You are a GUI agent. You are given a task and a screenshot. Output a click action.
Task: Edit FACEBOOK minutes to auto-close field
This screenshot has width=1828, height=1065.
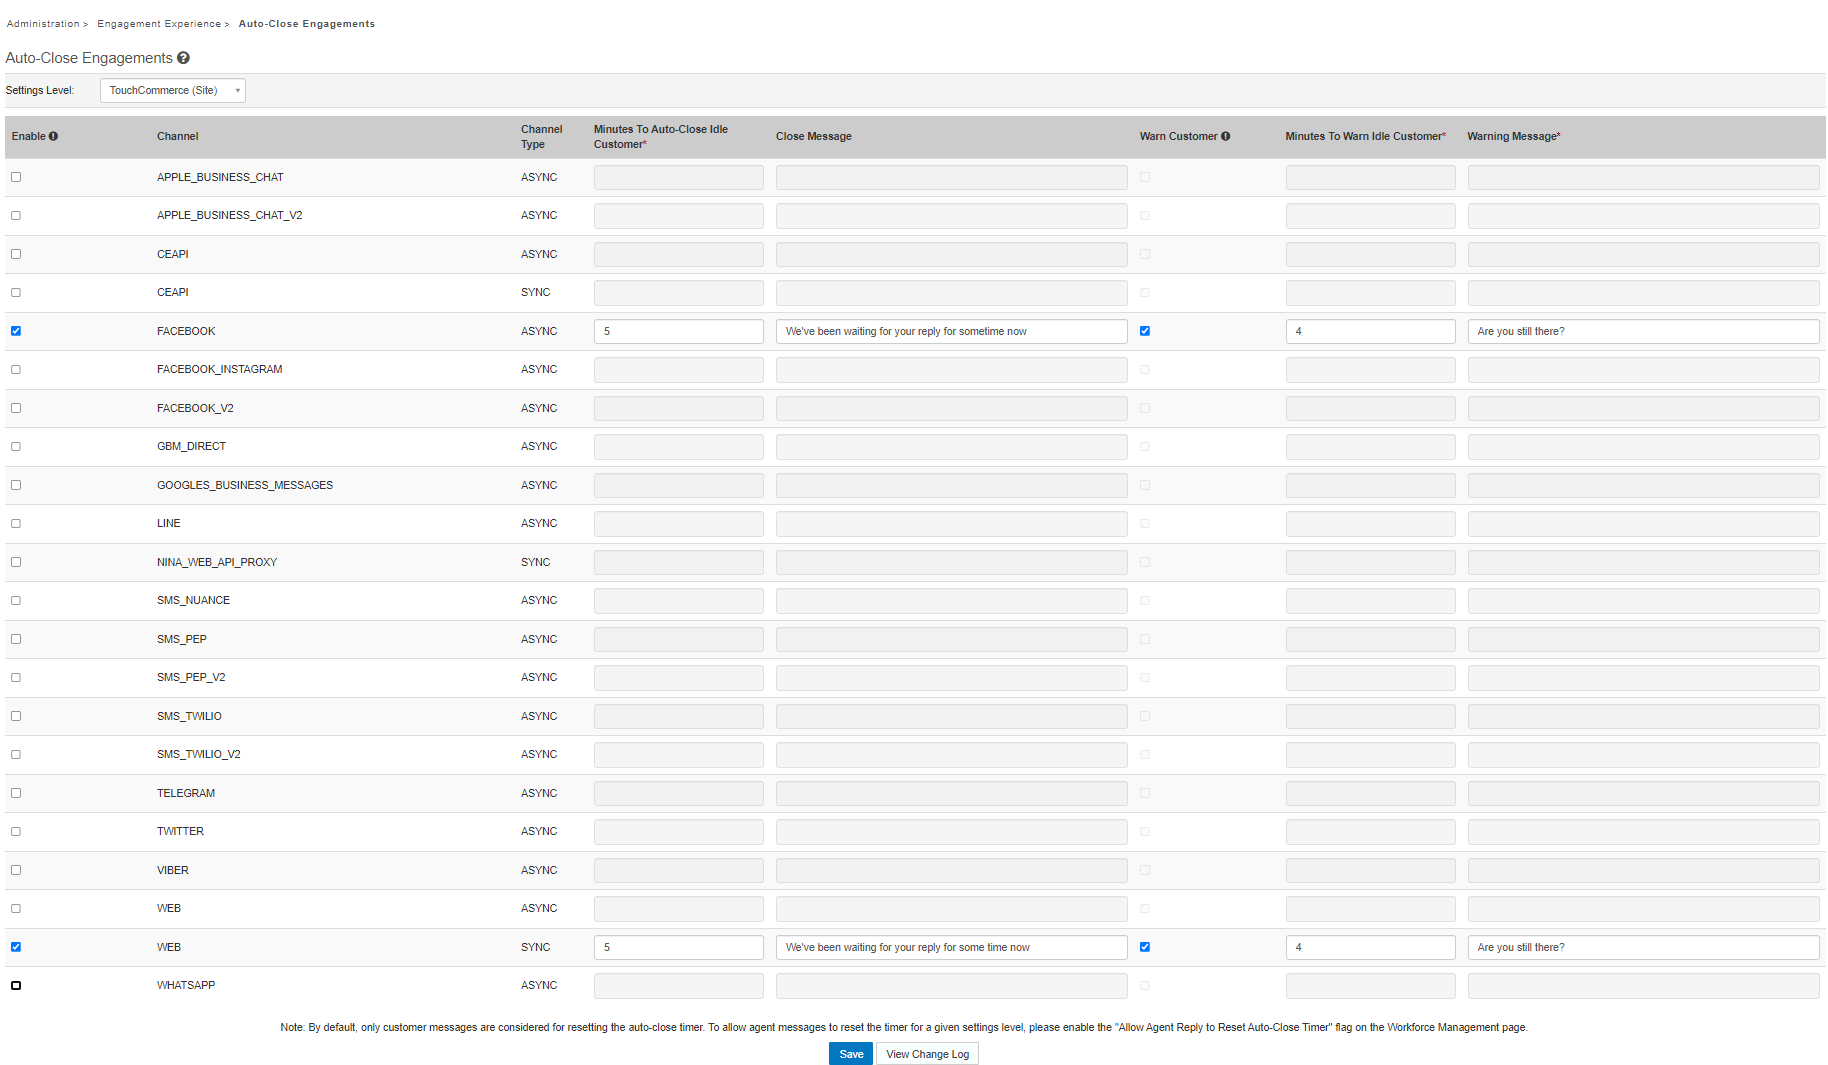tap(678, 331)
